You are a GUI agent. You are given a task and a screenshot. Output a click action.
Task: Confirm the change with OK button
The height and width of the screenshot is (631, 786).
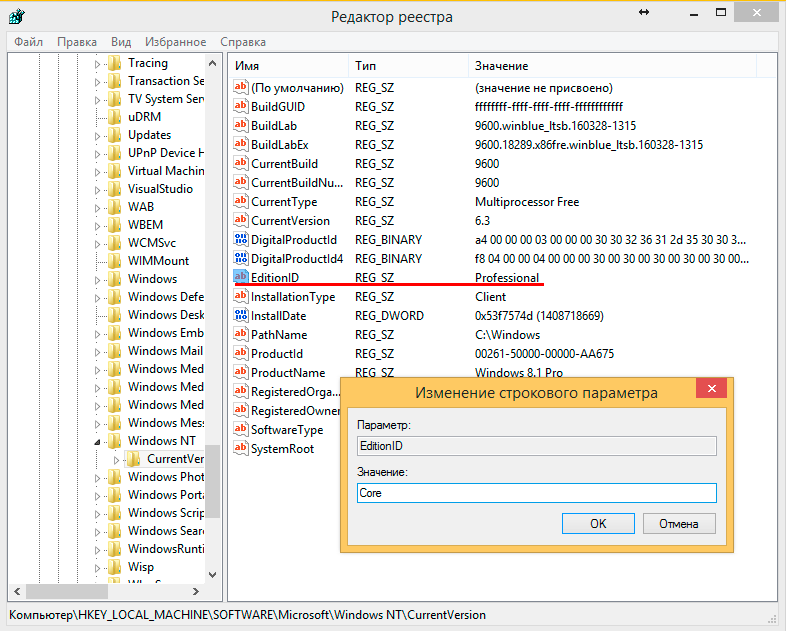click(x=598, y=523)
